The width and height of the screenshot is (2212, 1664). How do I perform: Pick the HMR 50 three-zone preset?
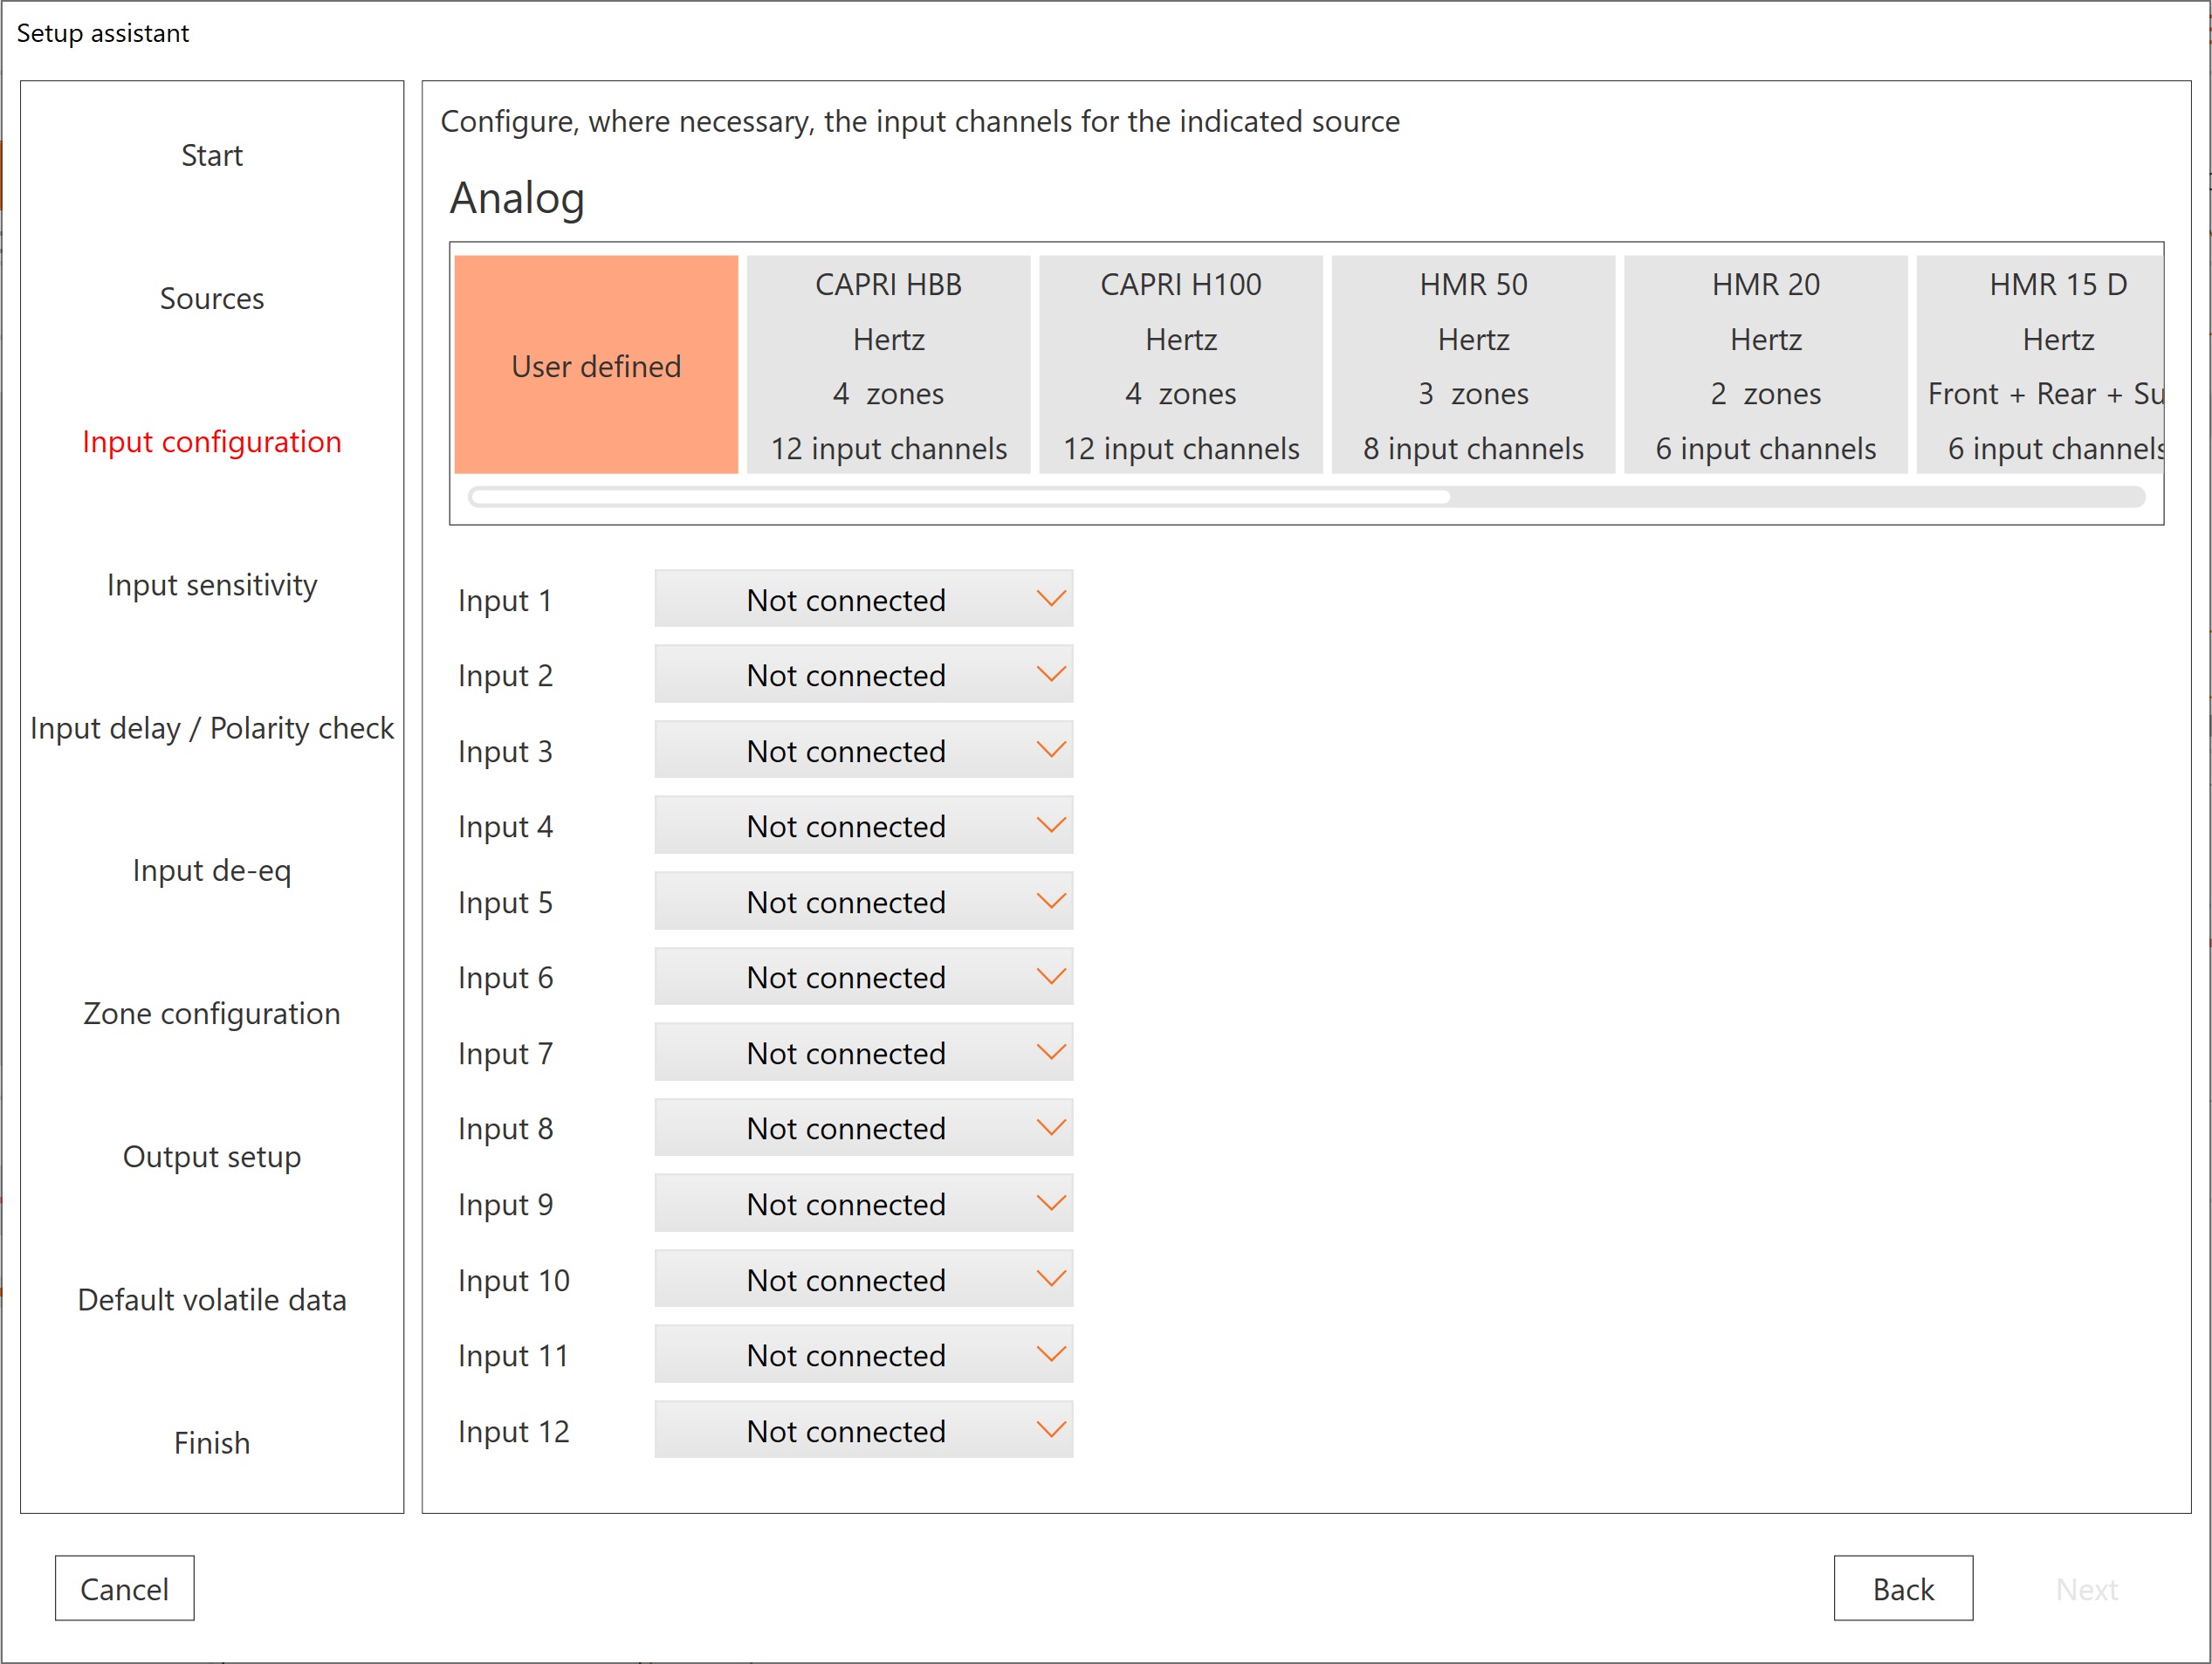pos(1473,365)
